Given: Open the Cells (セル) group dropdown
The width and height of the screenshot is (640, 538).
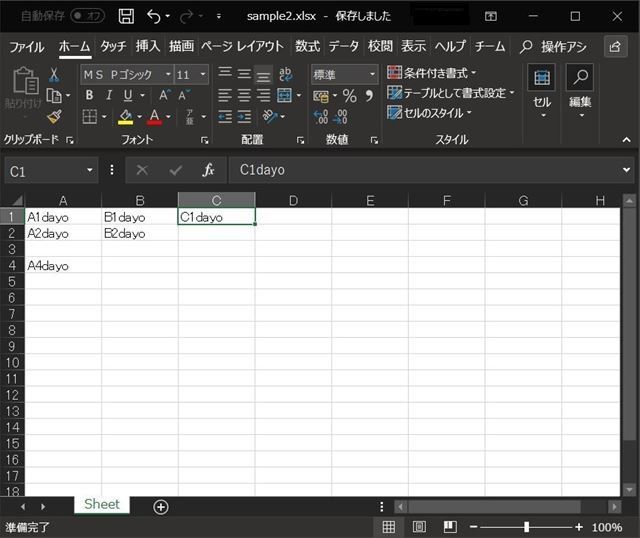Looking at the screenshot, I should 542,91.
